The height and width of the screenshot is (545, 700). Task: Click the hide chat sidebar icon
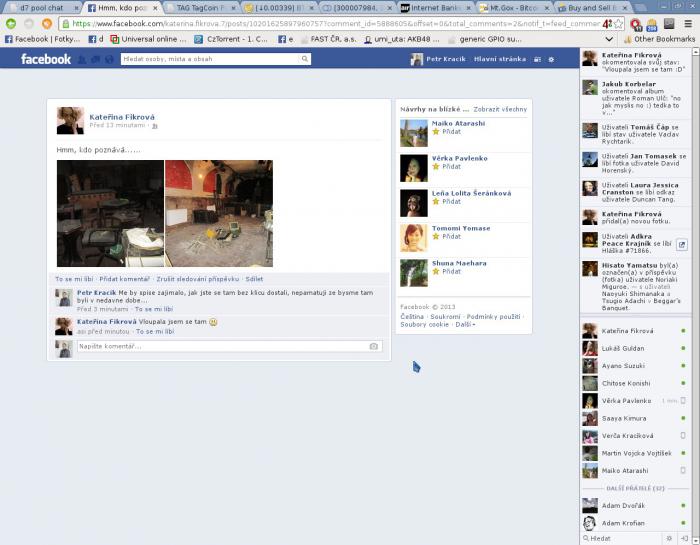point(684,538)
